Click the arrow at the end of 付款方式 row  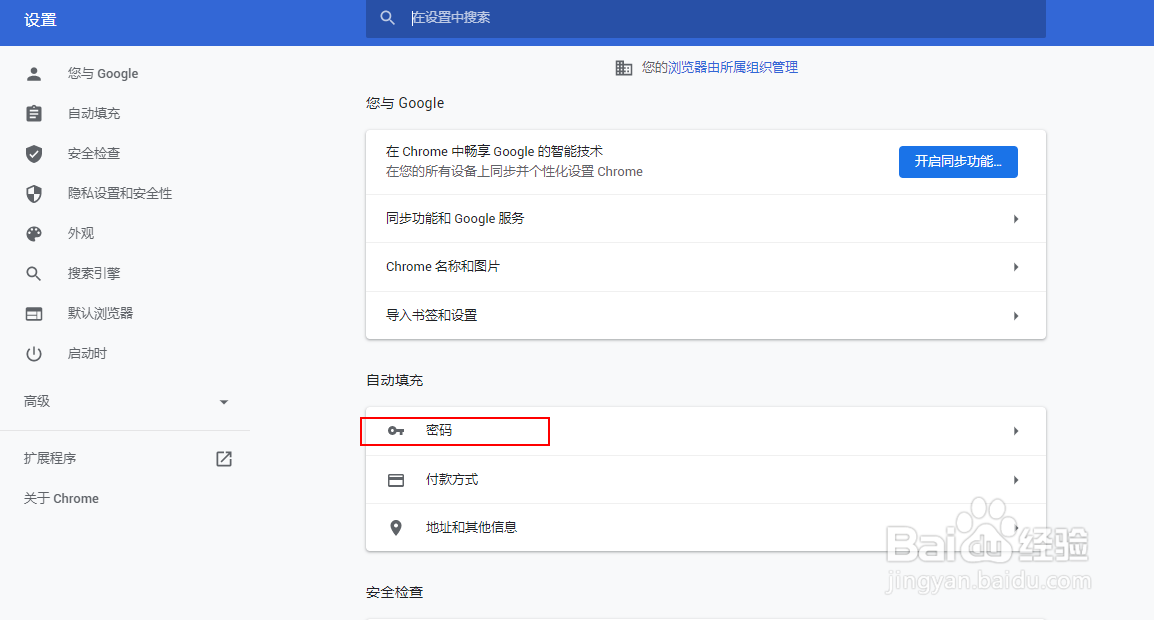tap(1016, 480)
